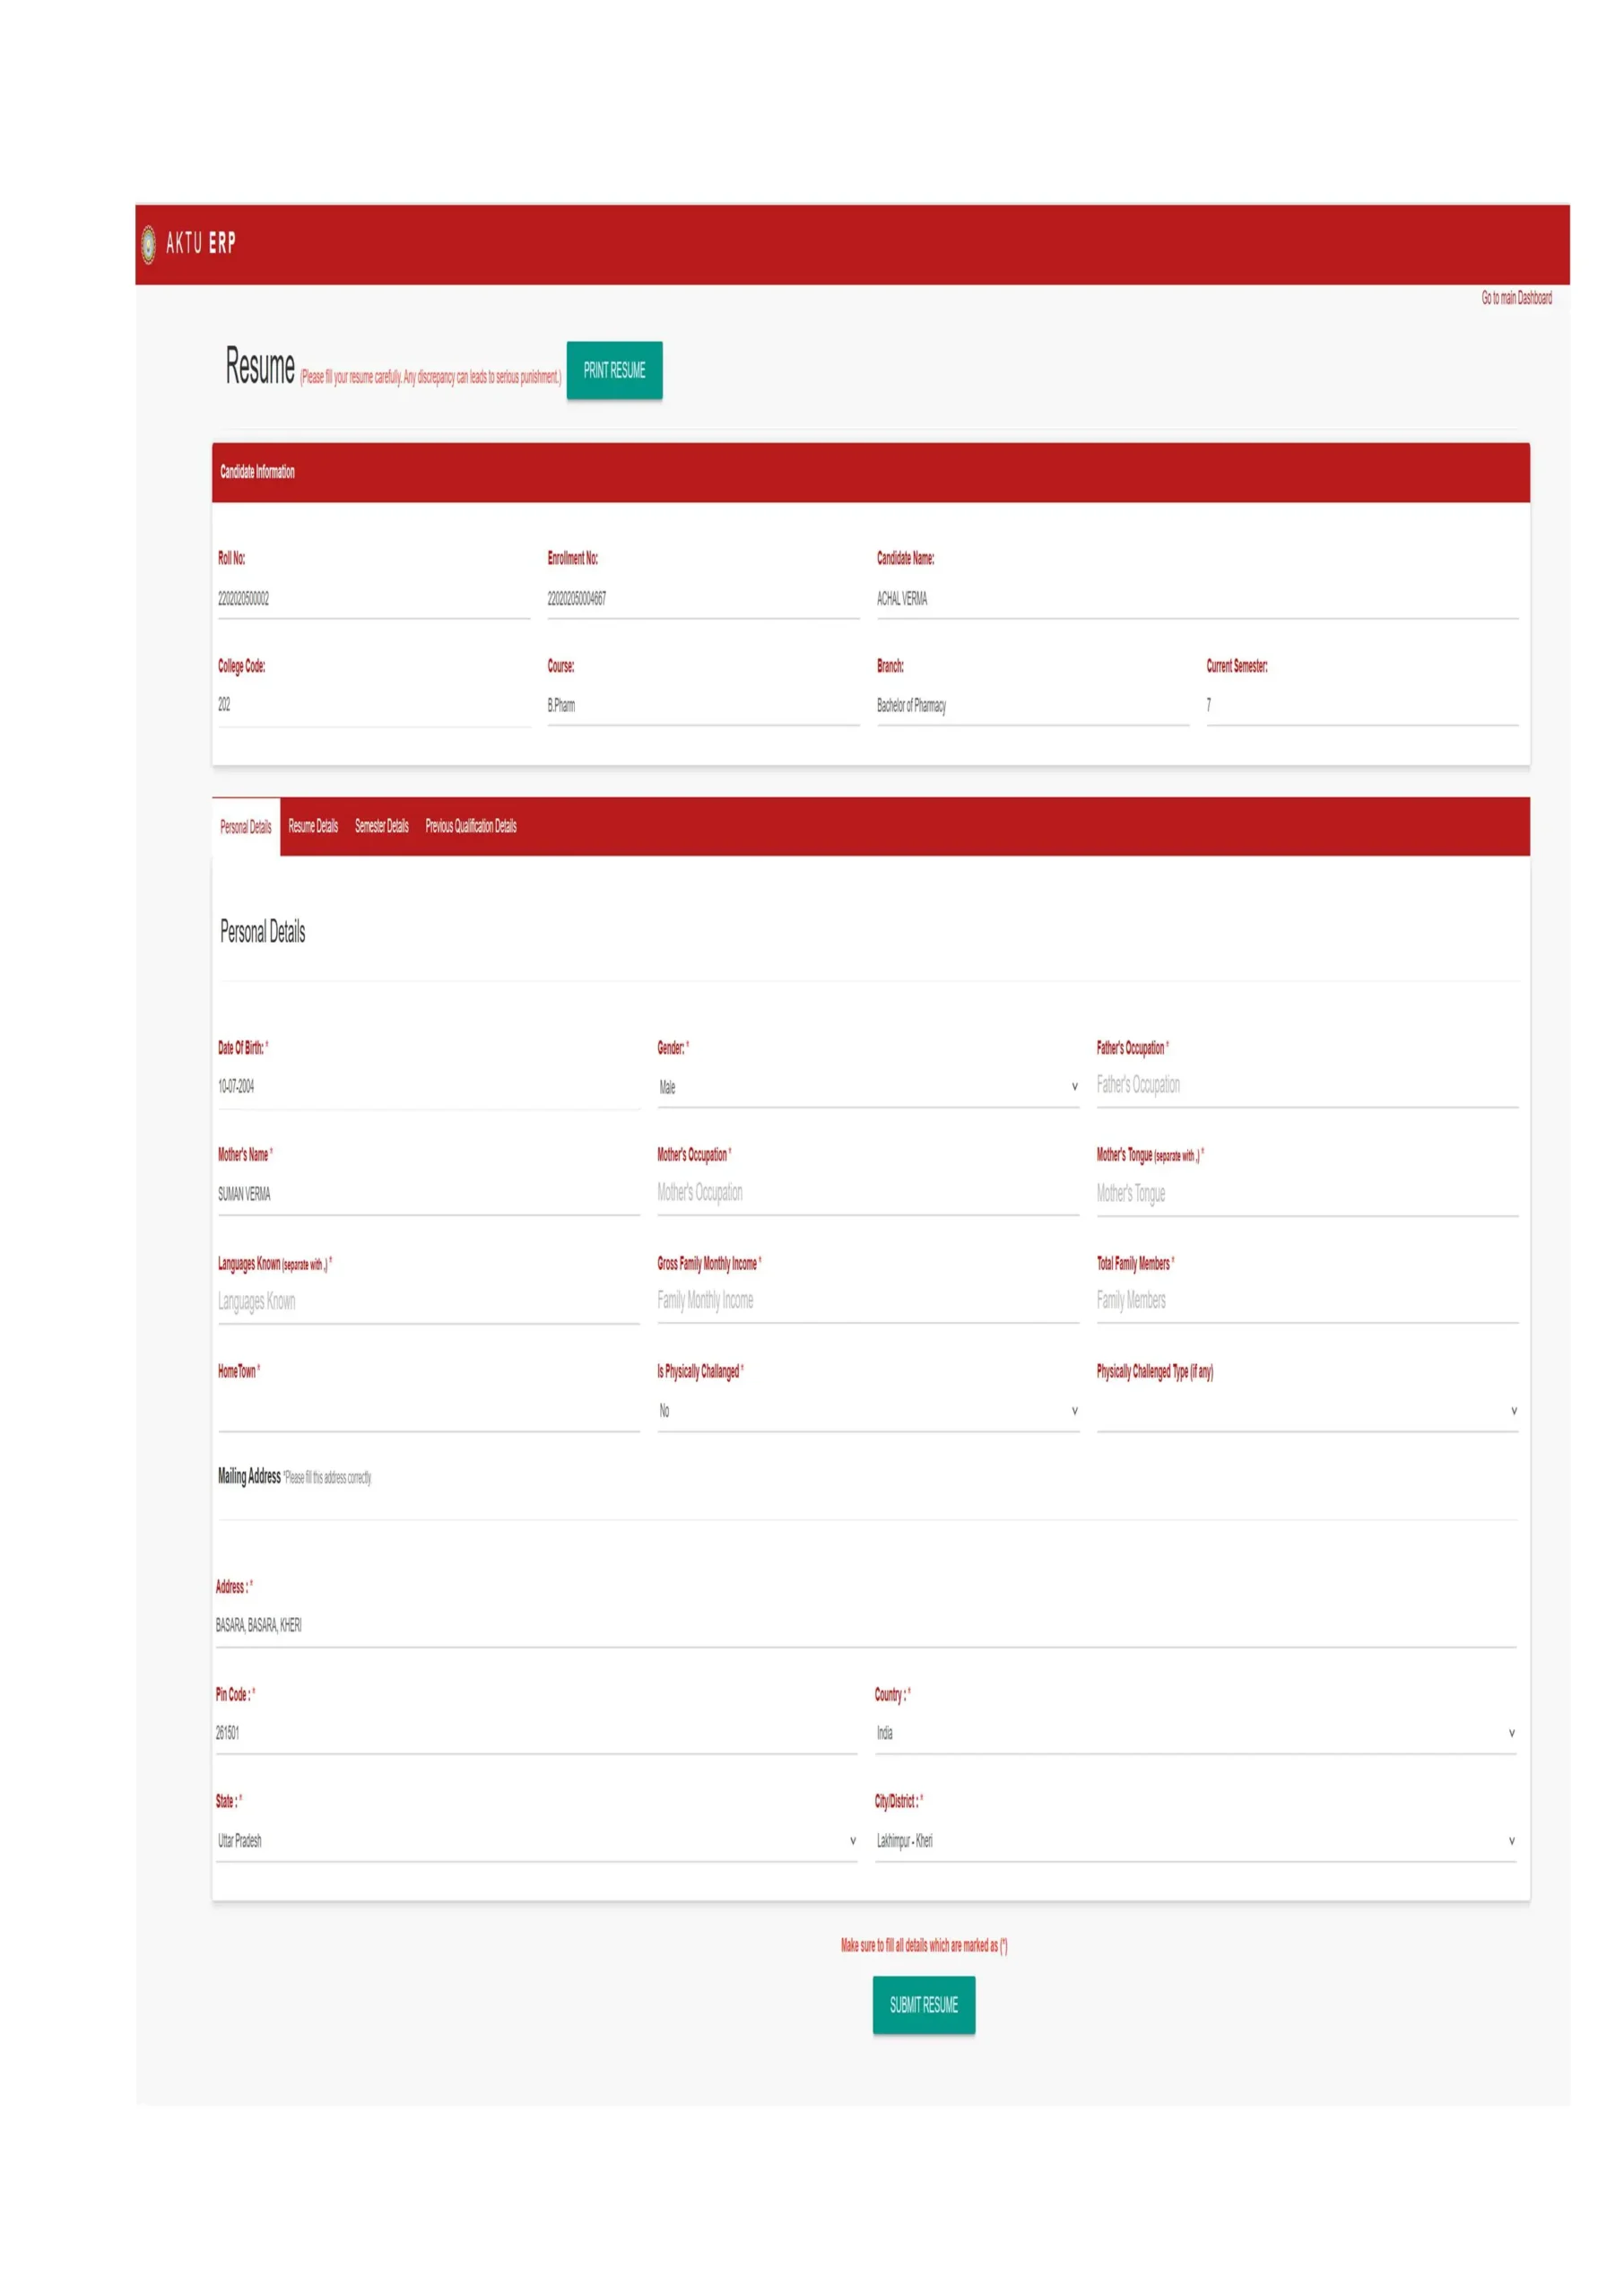Open the Semester Details tab
Image resolution: width=1624 pixels, height=2296 pixels.
click(381, 826)
